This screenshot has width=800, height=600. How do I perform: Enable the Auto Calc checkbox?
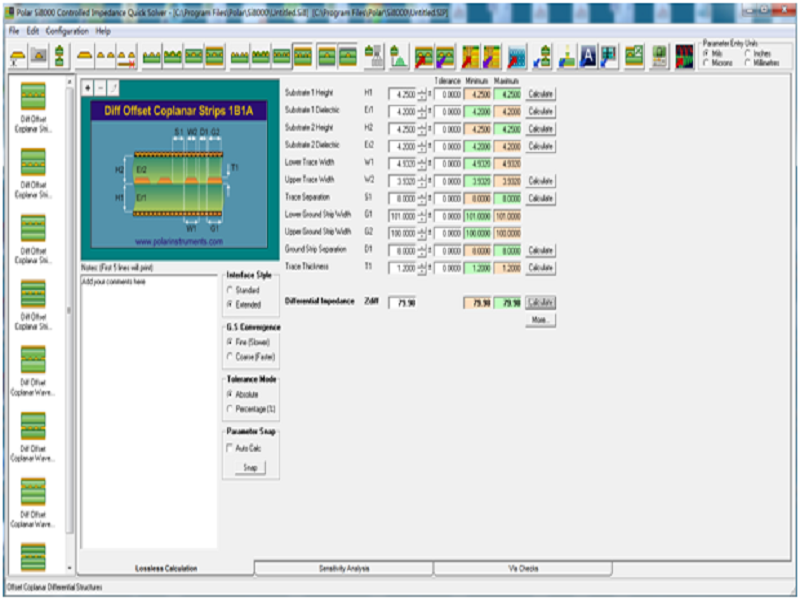pos(231,448)
